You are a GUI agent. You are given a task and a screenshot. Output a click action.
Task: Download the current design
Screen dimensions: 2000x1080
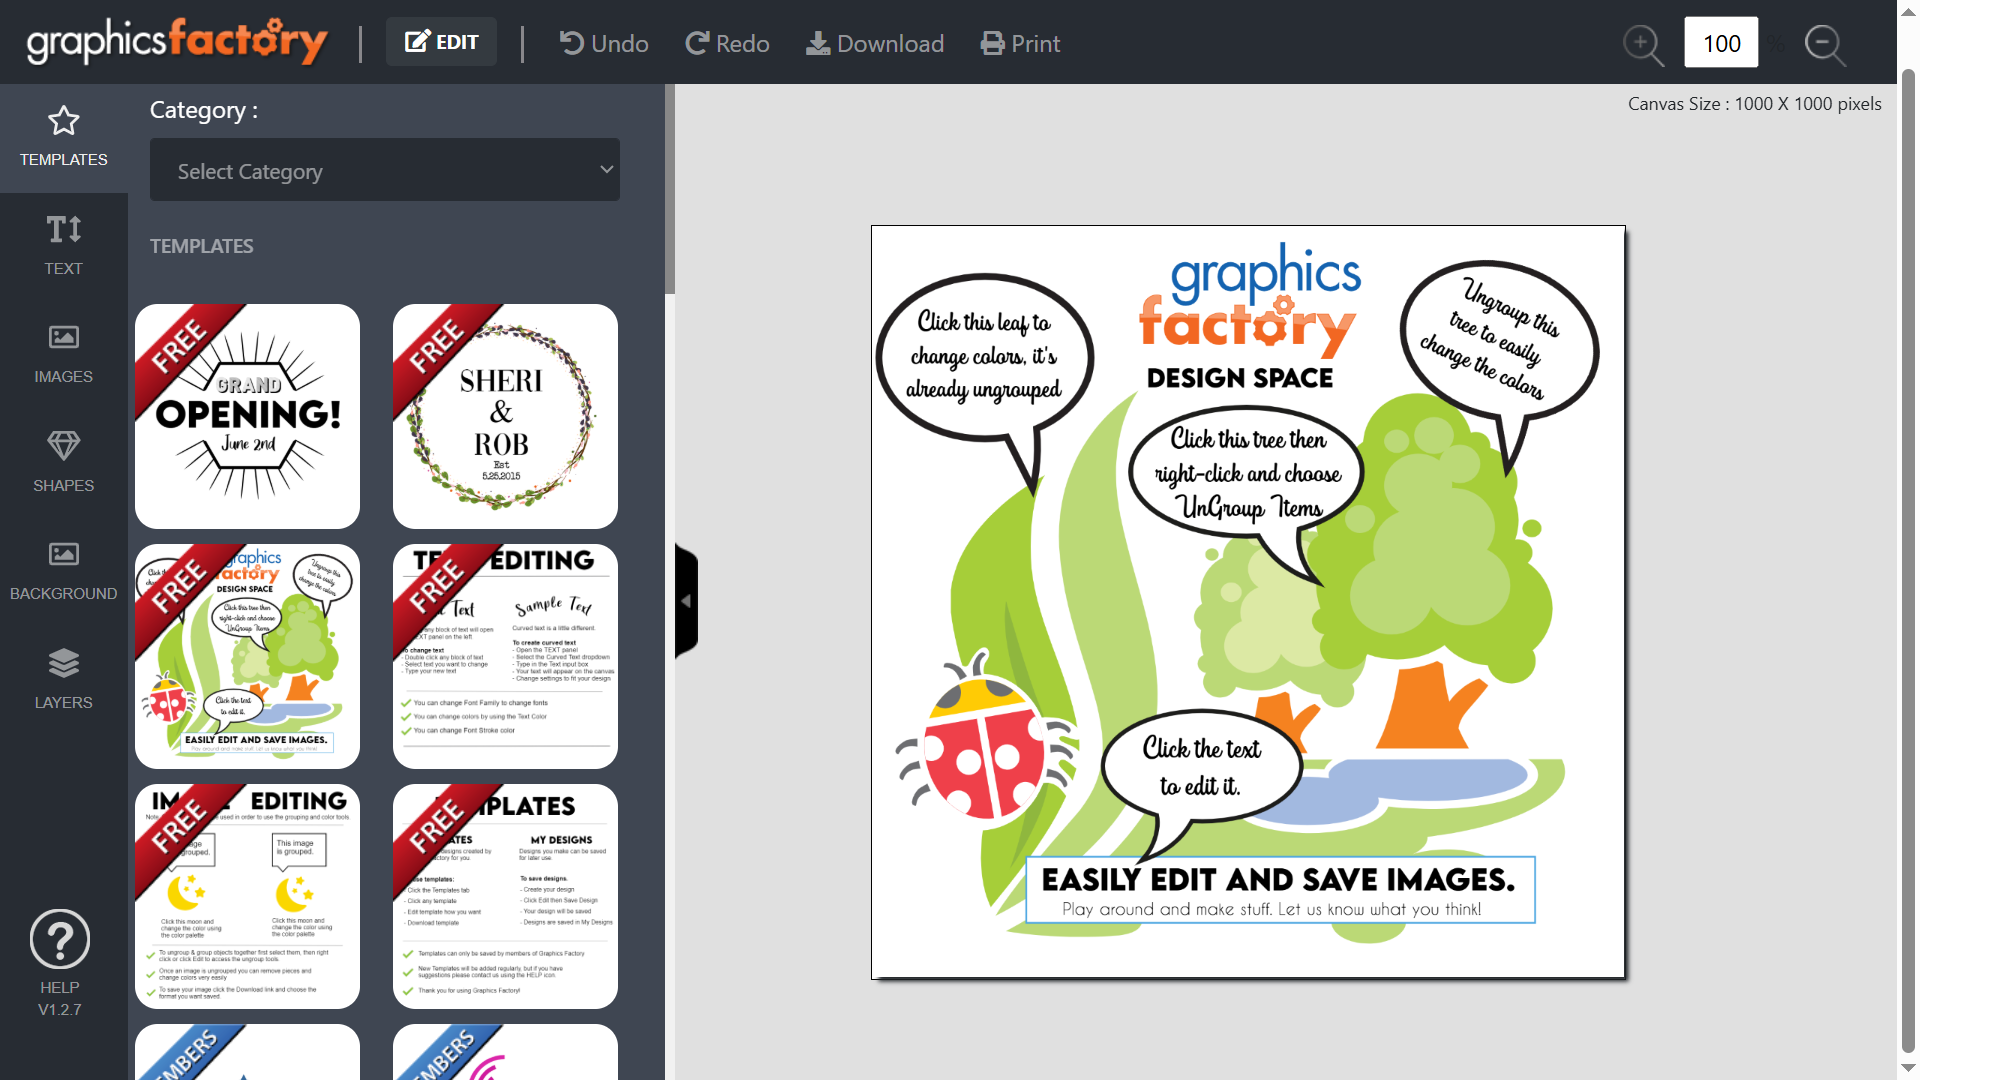[874, 43]
